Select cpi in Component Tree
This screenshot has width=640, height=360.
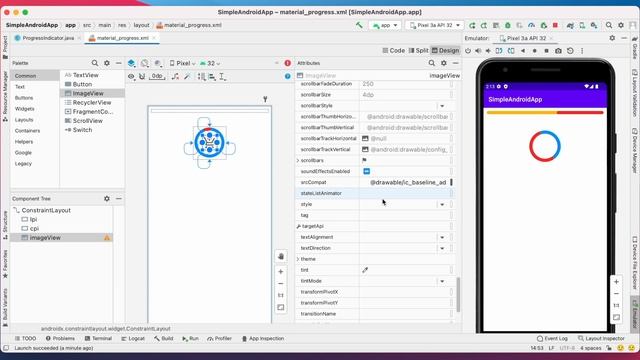[34, 229]
